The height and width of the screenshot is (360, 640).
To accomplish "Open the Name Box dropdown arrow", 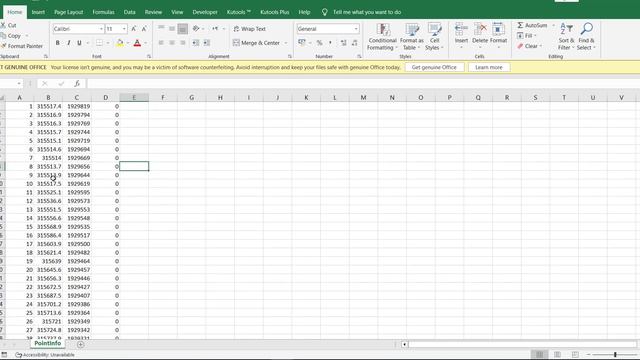I will (19, 84).
